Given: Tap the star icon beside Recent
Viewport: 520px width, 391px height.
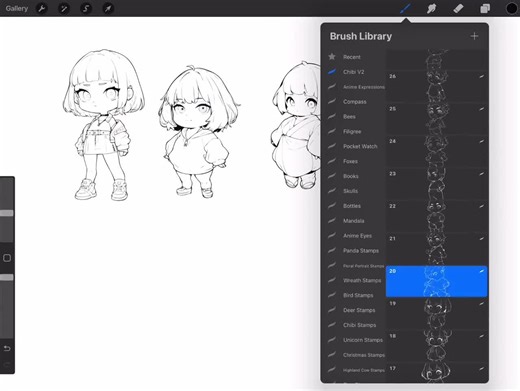Looking at the screenshot, I should [x=332, y=57].
